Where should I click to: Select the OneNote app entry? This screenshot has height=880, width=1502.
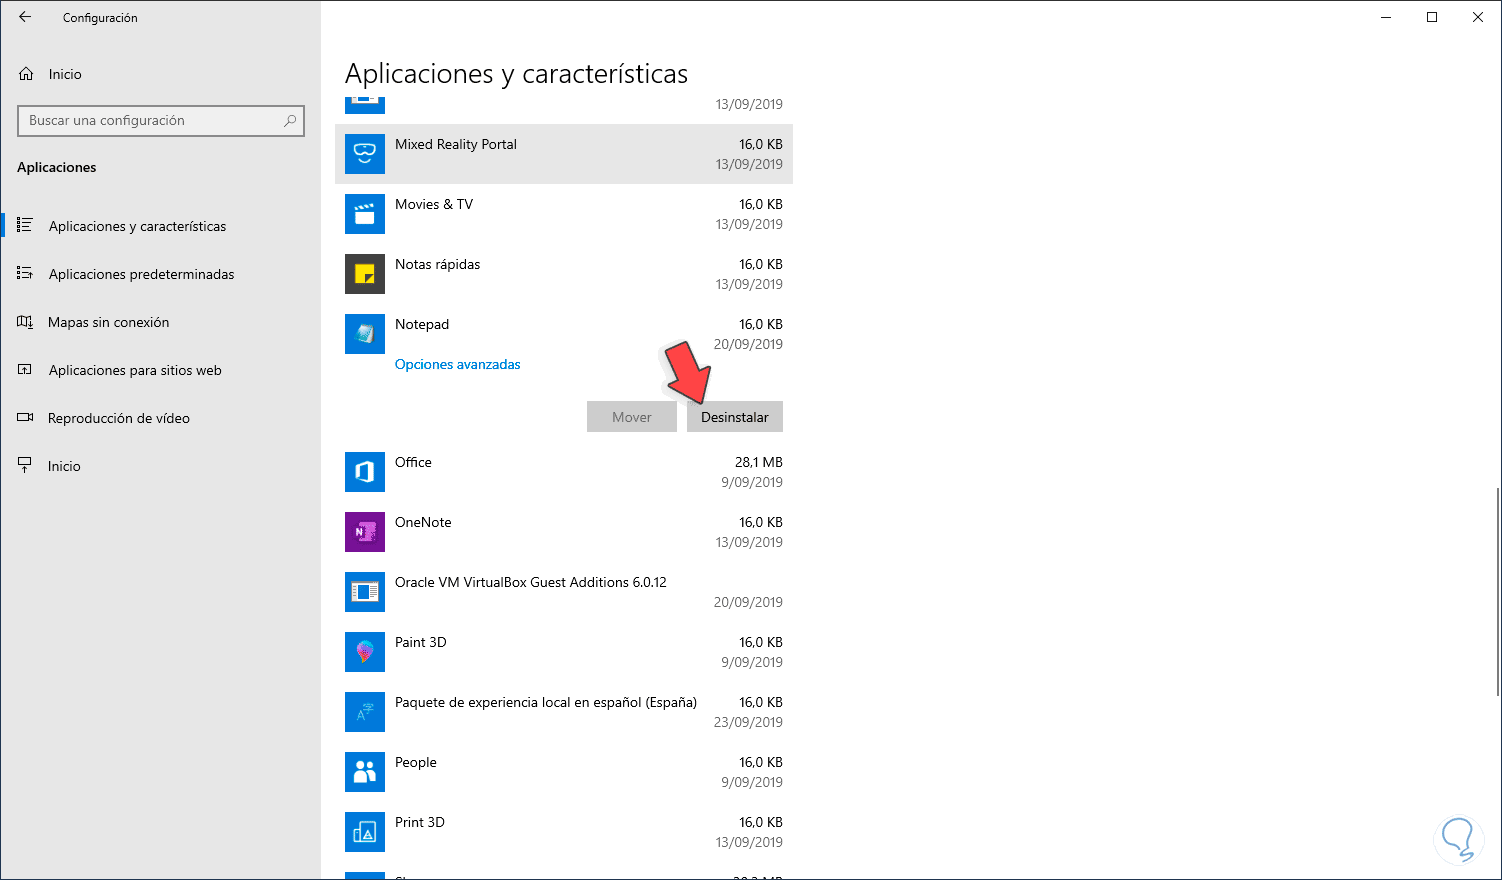click(564, 532)
